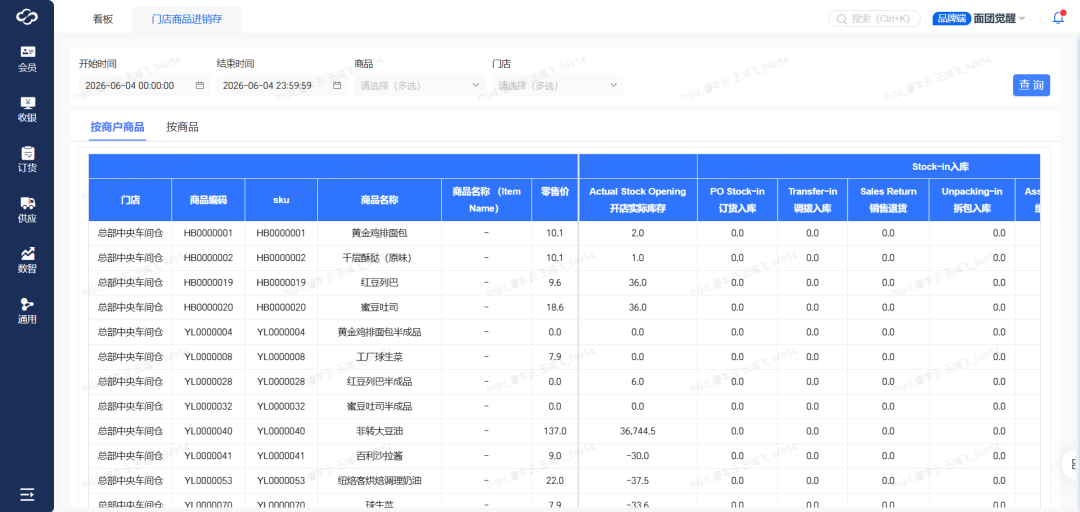
Task: Select the 红豆列巴 product name cell
Action: point(380,283)
